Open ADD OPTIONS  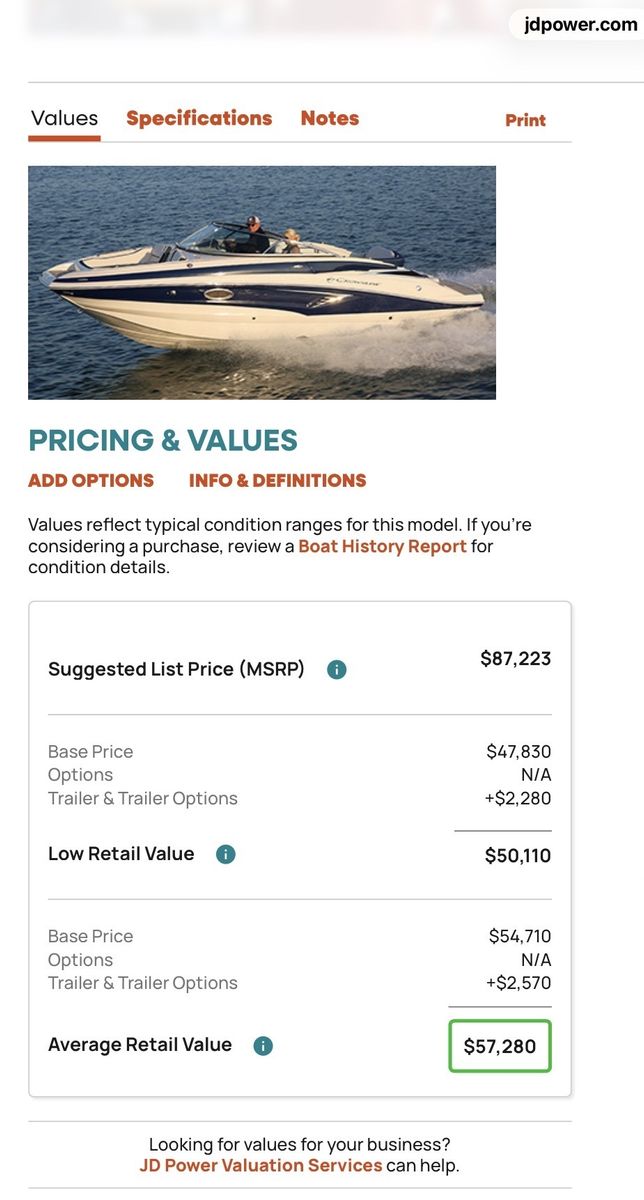[91, 481]
